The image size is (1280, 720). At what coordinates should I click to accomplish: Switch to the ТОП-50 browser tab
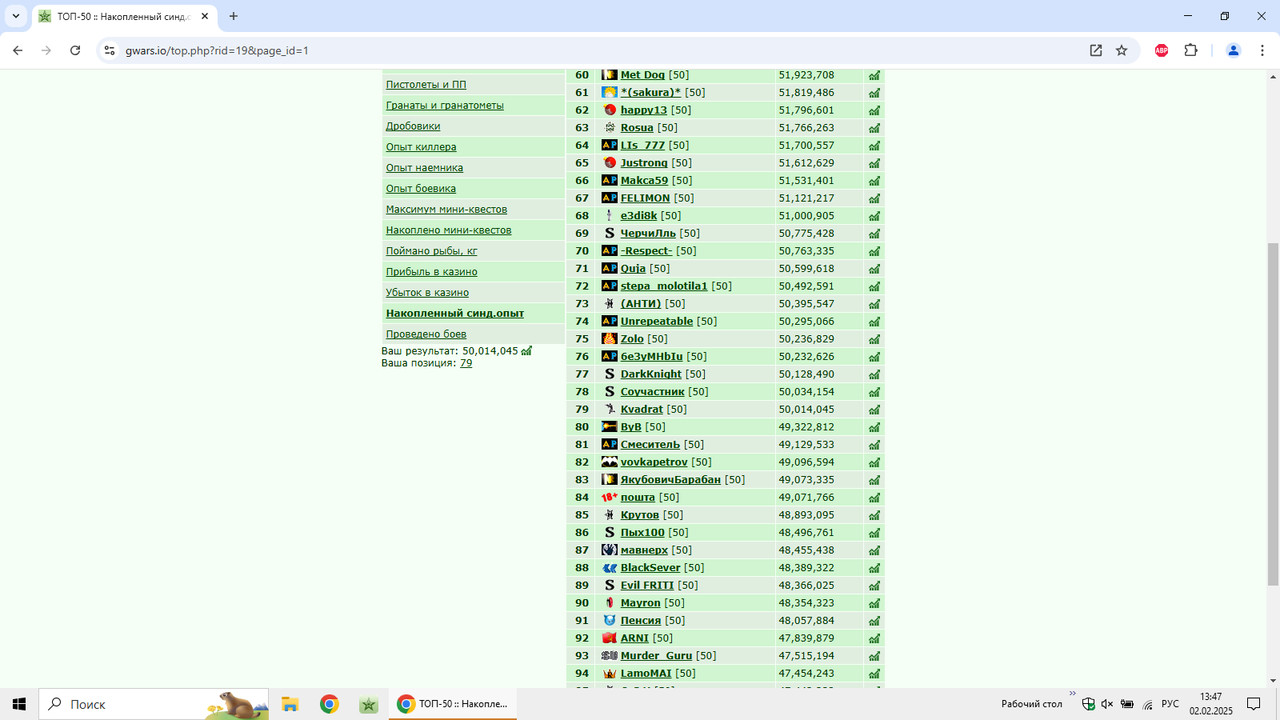coord(124,17)
